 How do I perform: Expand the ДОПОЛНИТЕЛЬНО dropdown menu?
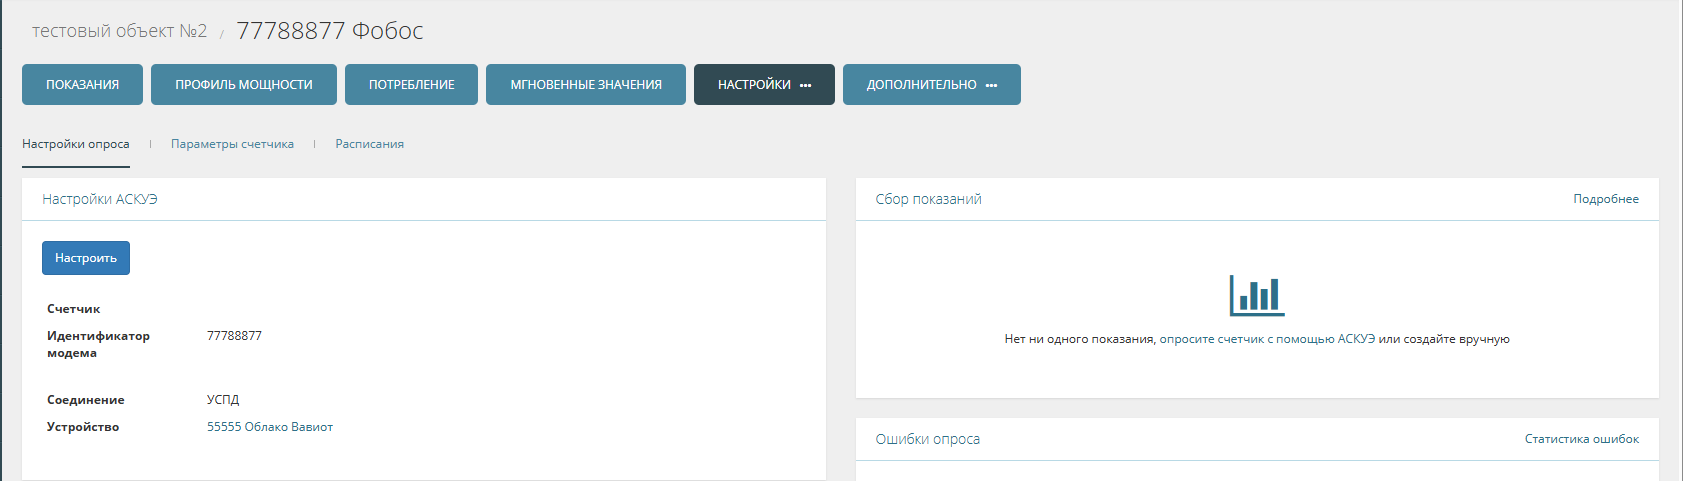(931, 85)
